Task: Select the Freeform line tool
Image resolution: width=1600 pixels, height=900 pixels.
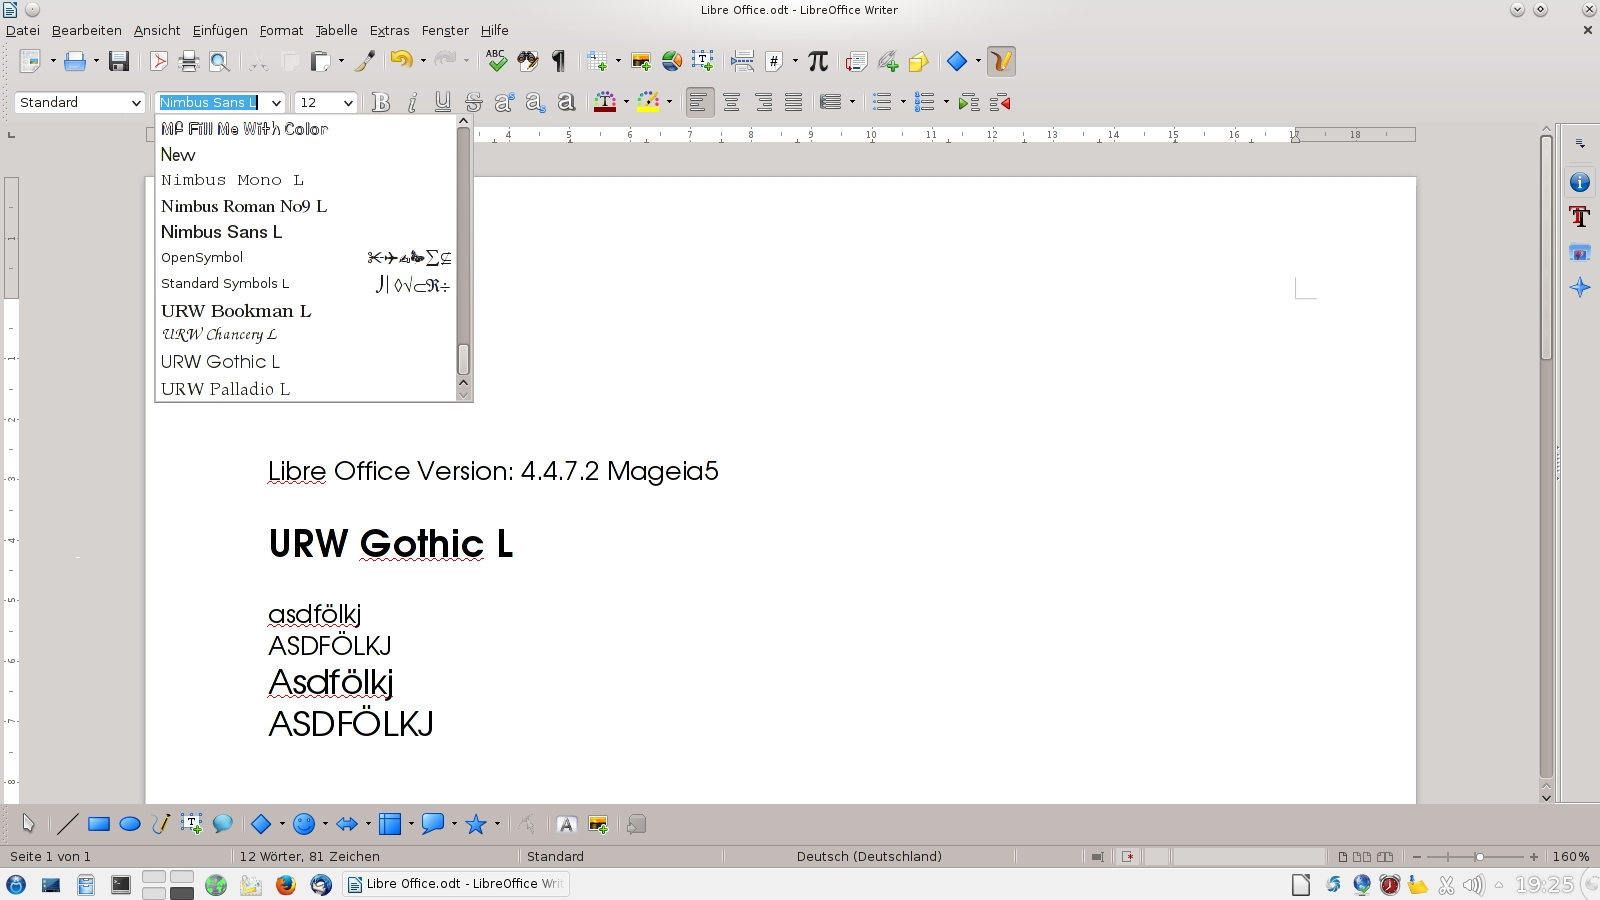Action: [160, 824]
